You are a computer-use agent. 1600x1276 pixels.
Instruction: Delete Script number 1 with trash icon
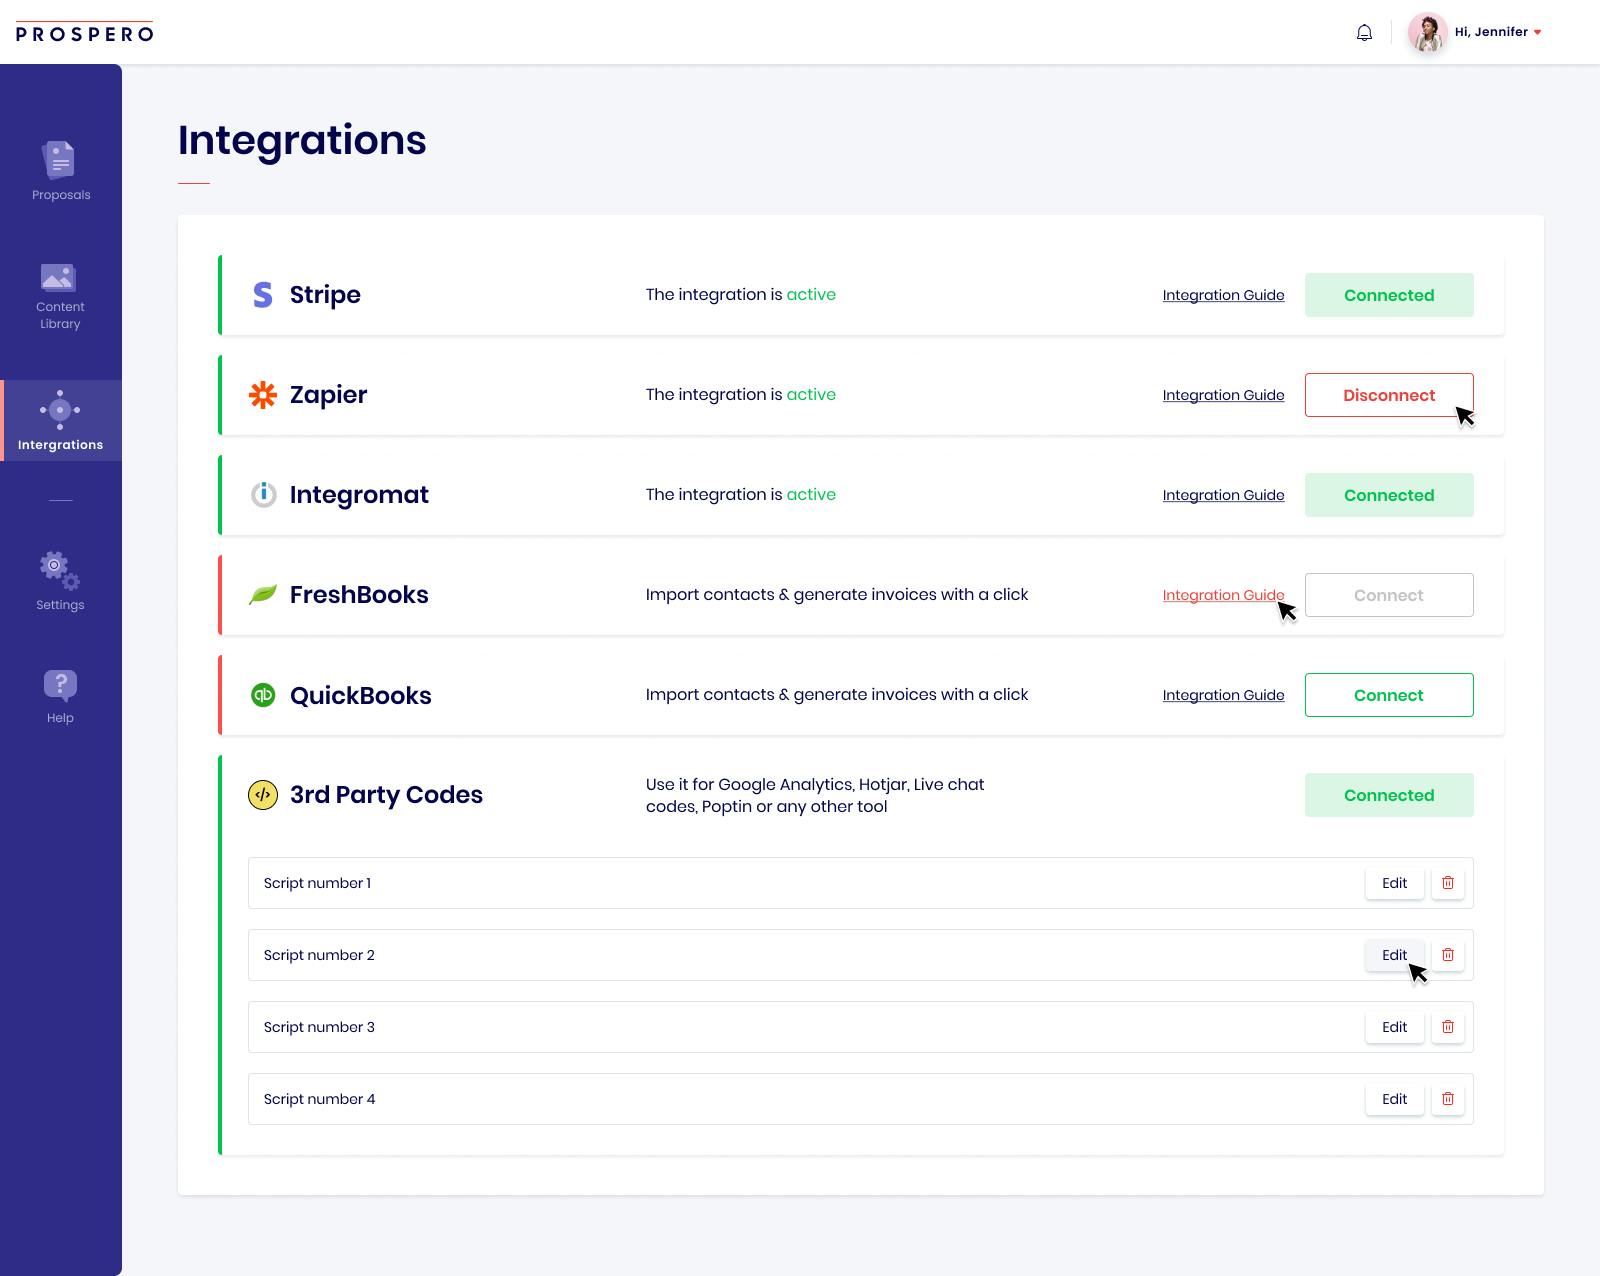click(1448, 883)
